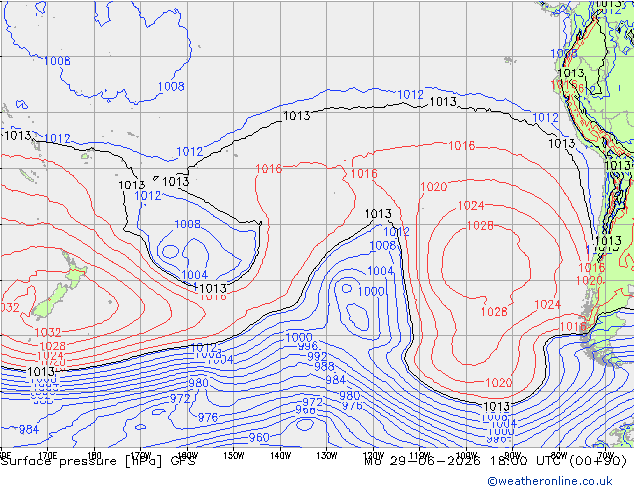The width and height of the screenshot is (634, 490).
Task: Click the 1004 label above the '1013' next to 160W
Action: click(194, 275)
